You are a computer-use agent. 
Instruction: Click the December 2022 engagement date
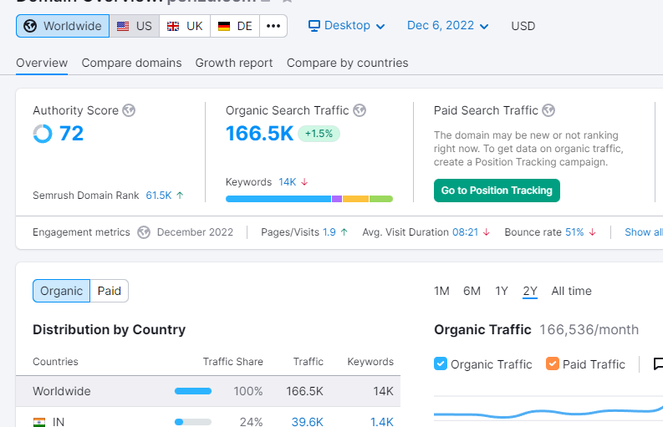click(x=195, y=232)
